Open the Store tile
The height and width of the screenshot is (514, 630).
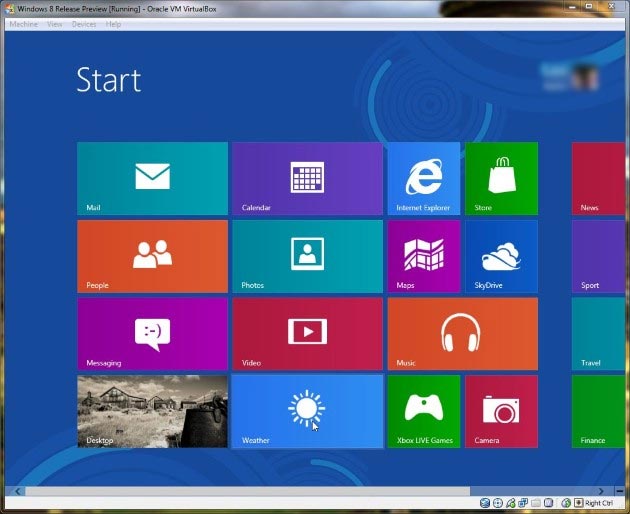[501, 178]
